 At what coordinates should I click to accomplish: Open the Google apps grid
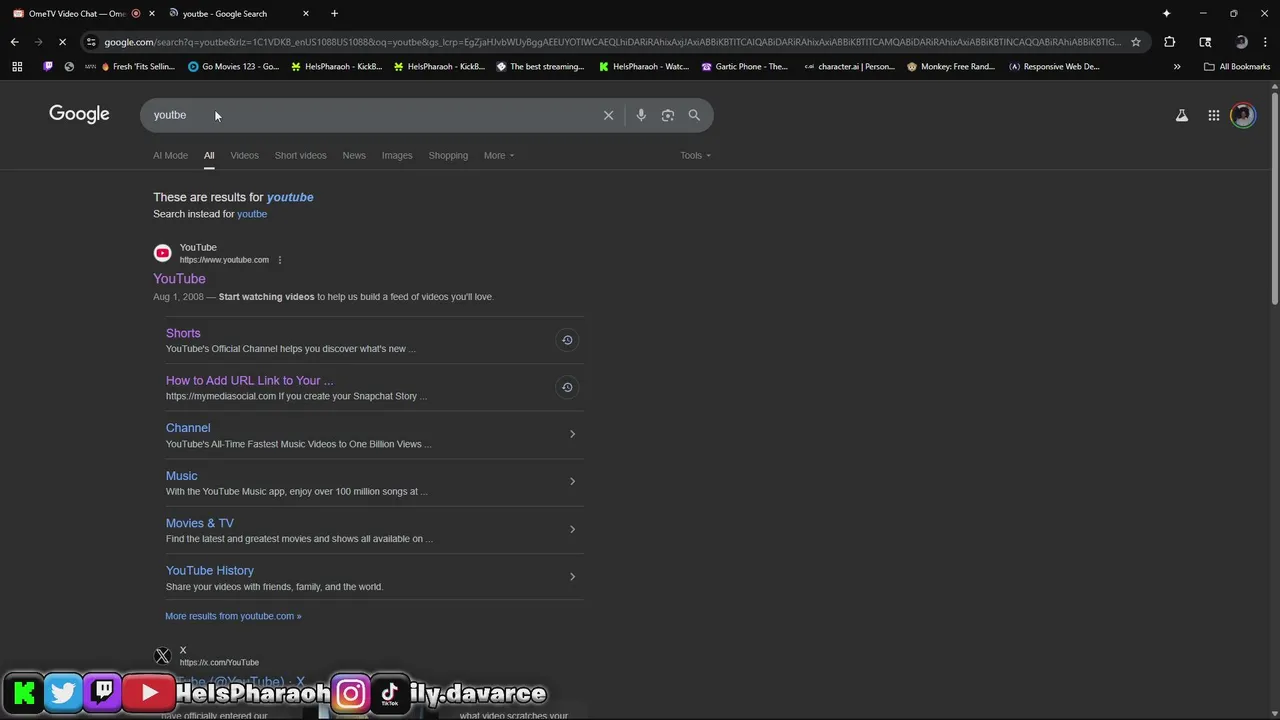click(x=1213, y=115)
